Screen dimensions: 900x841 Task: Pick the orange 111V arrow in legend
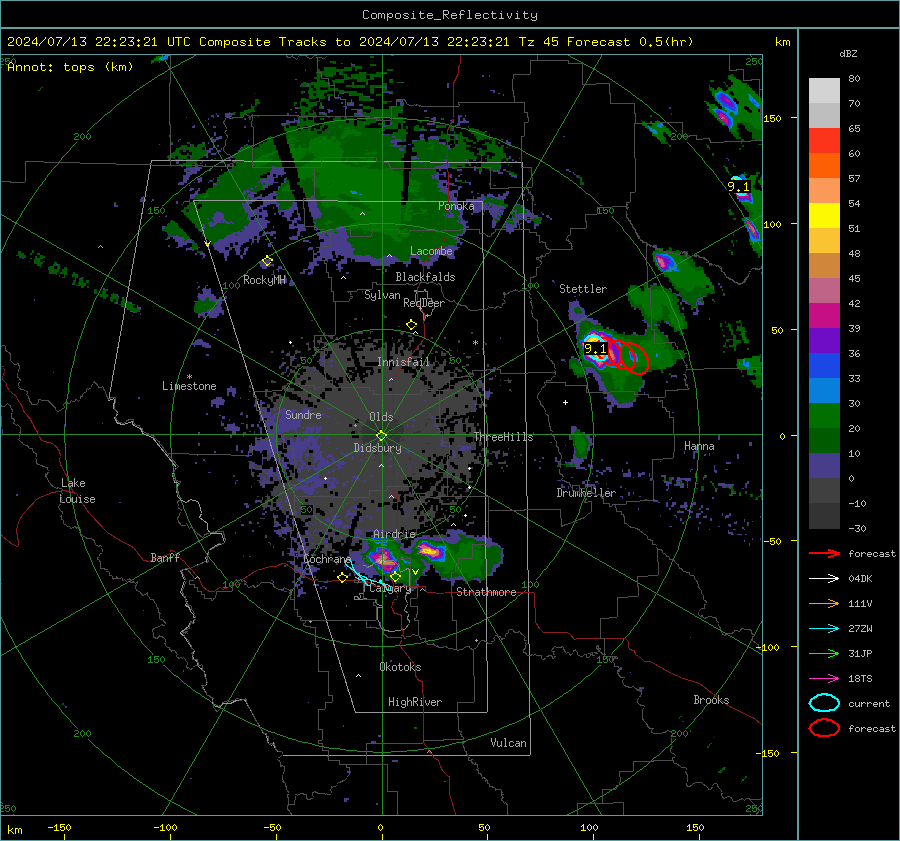tap(824, 603)
